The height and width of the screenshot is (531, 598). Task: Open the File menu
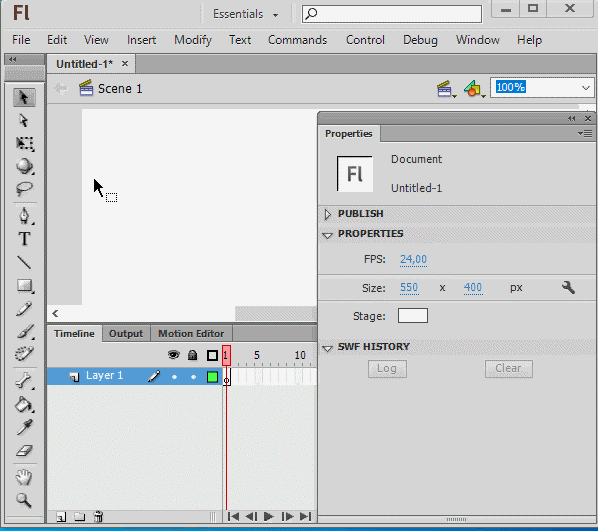21,40
